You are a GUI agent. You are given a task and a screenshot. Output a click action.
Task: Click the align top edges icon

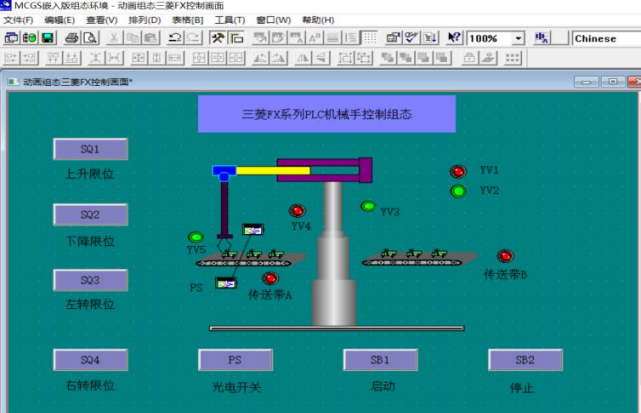click(54, 58)
